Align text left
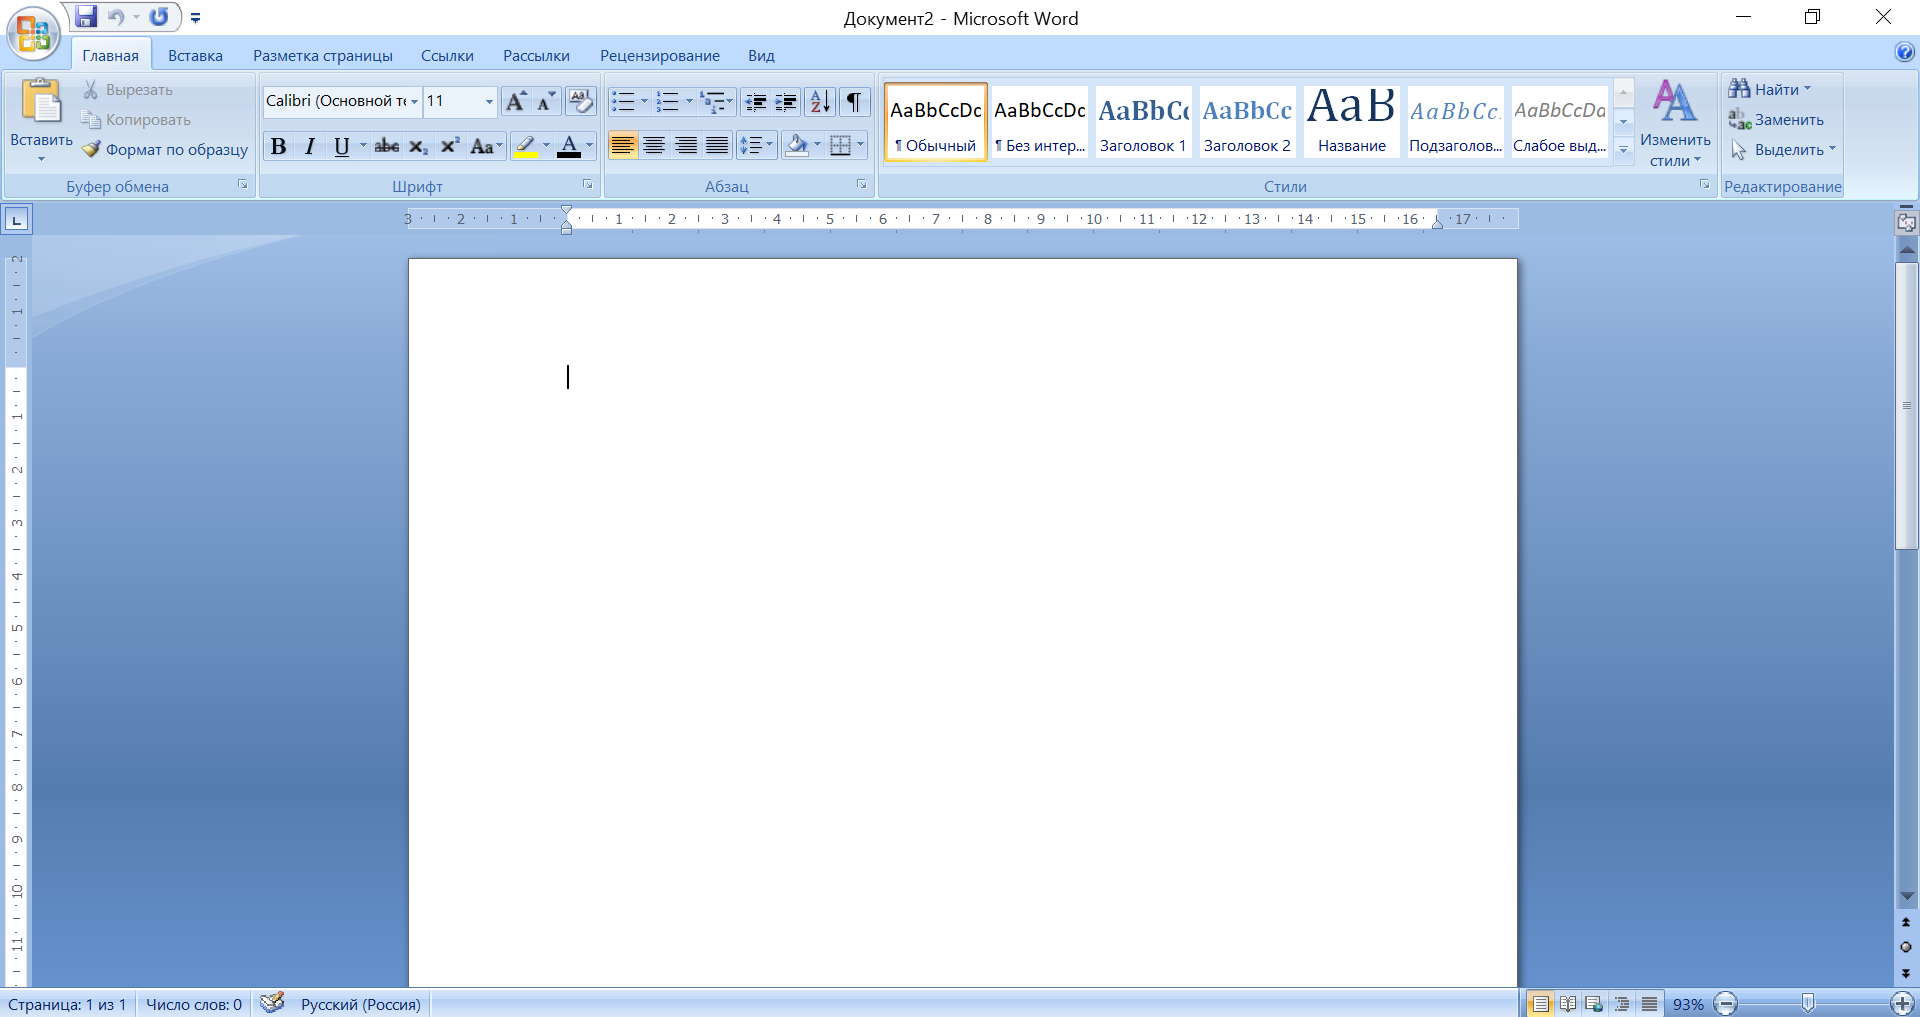The height and width of the screenshot is (1017, 1920). click(x=622, y=146)
